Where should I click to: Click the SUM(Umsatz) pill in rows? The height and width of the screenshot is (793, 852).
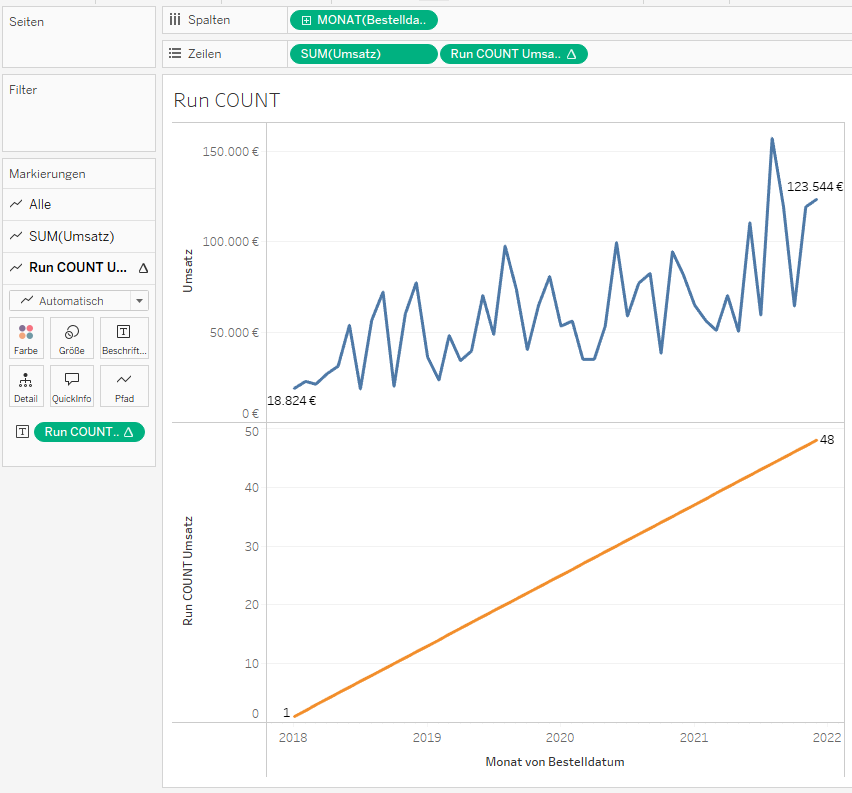(x=363, y=54)
